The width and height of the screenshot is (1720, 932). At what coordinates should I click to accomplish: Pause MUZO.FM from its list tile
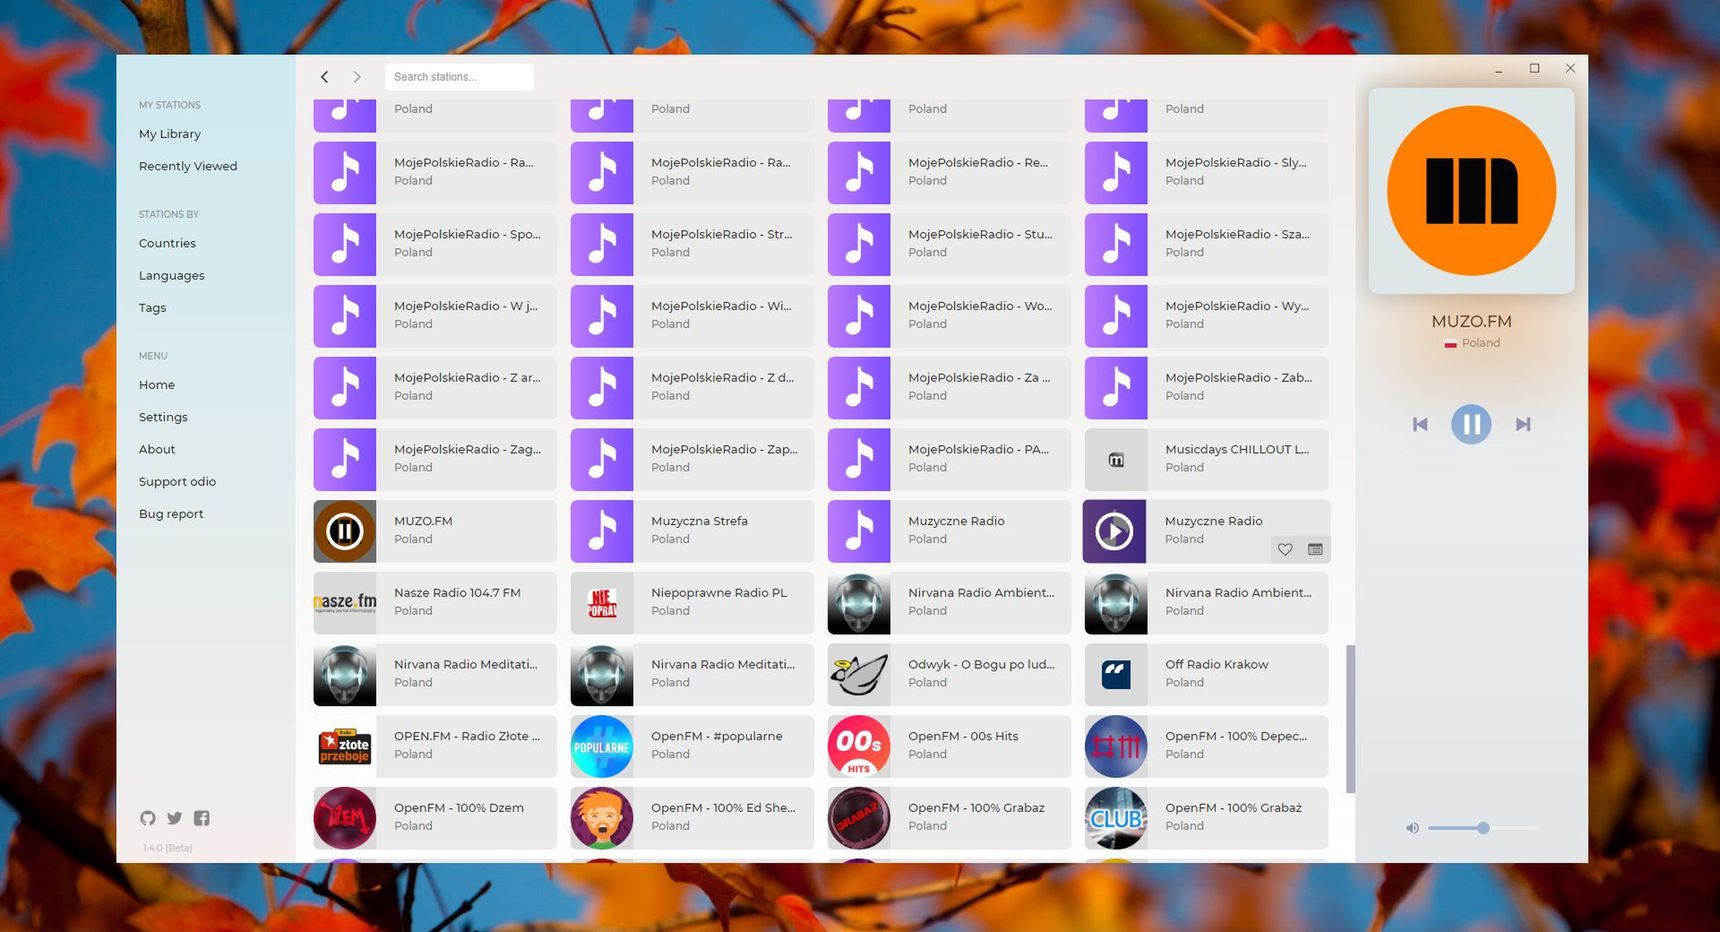345,531
